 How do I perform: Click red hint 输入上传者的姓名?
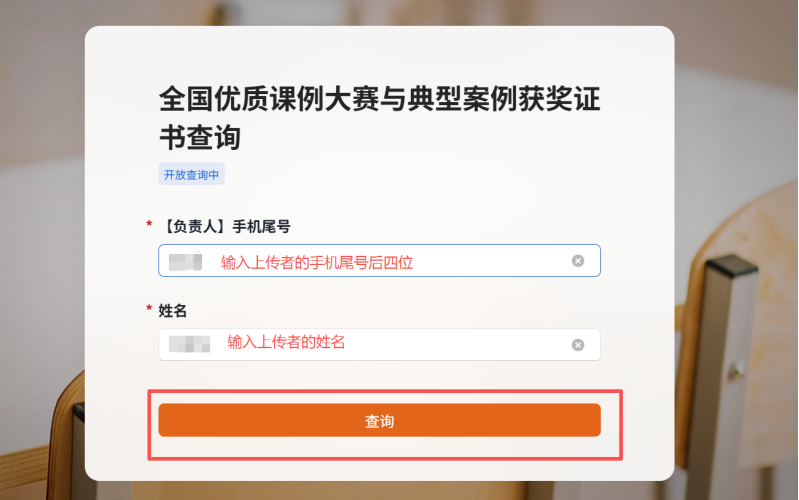tap(286, 342)
